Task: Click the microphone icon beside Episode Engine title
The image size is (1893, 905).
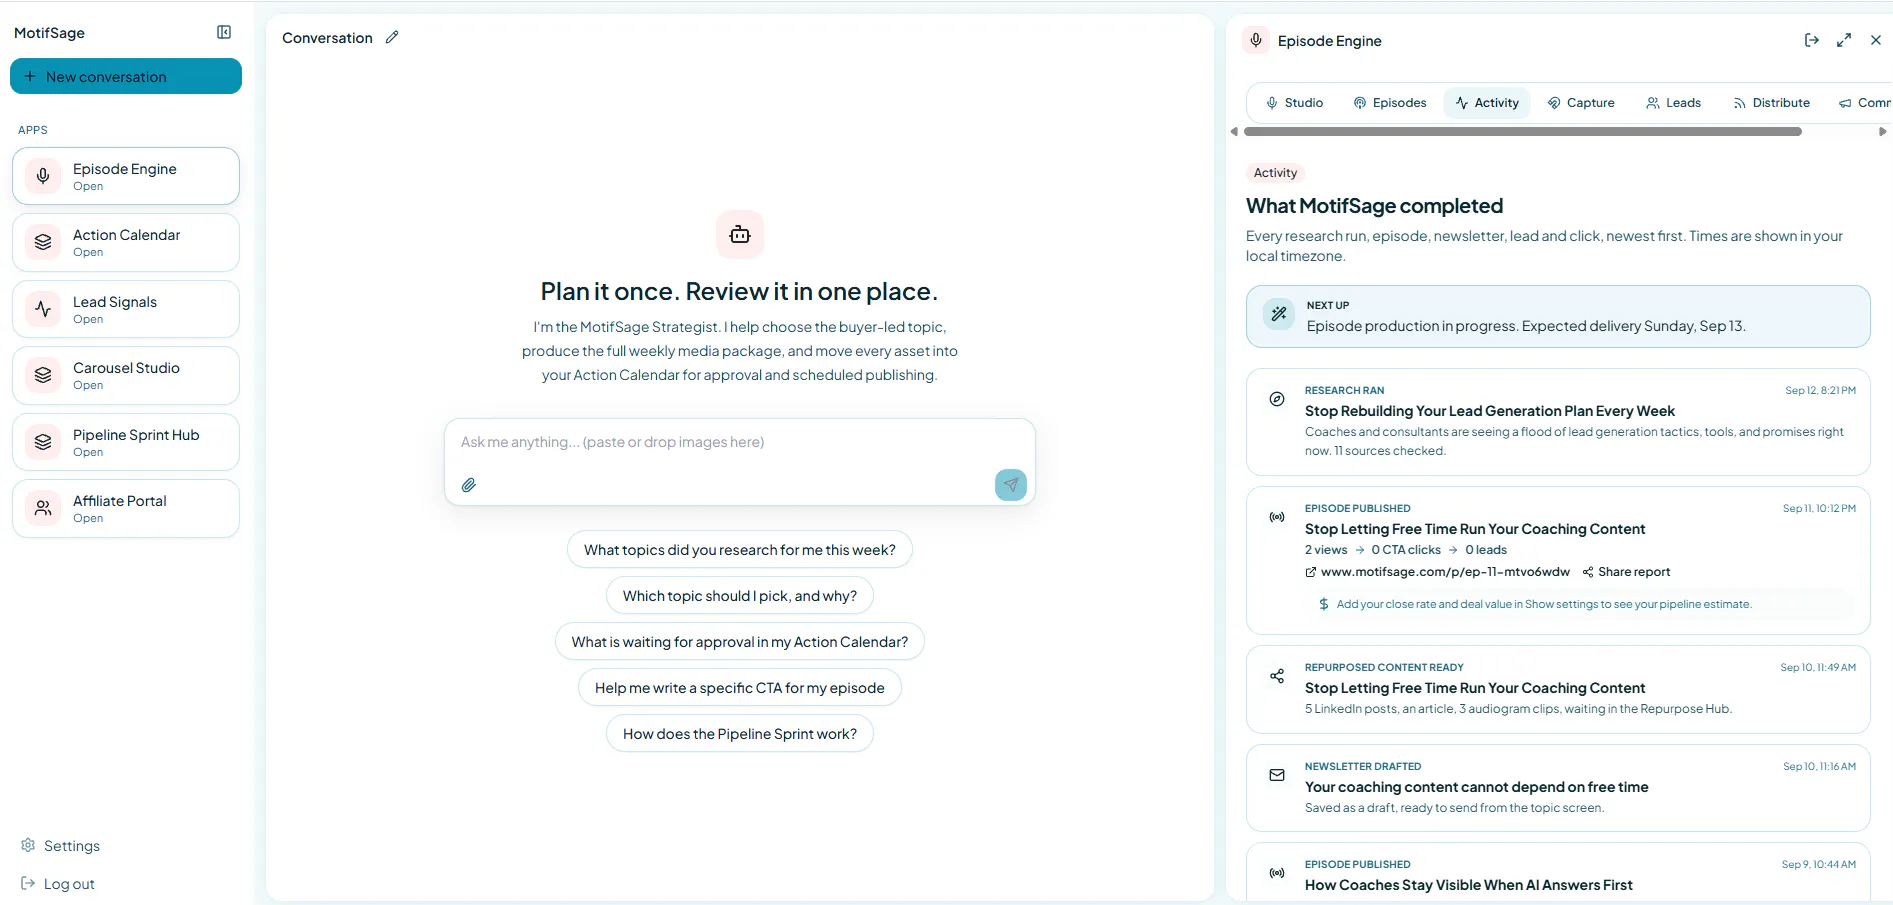Action: 1256,40
